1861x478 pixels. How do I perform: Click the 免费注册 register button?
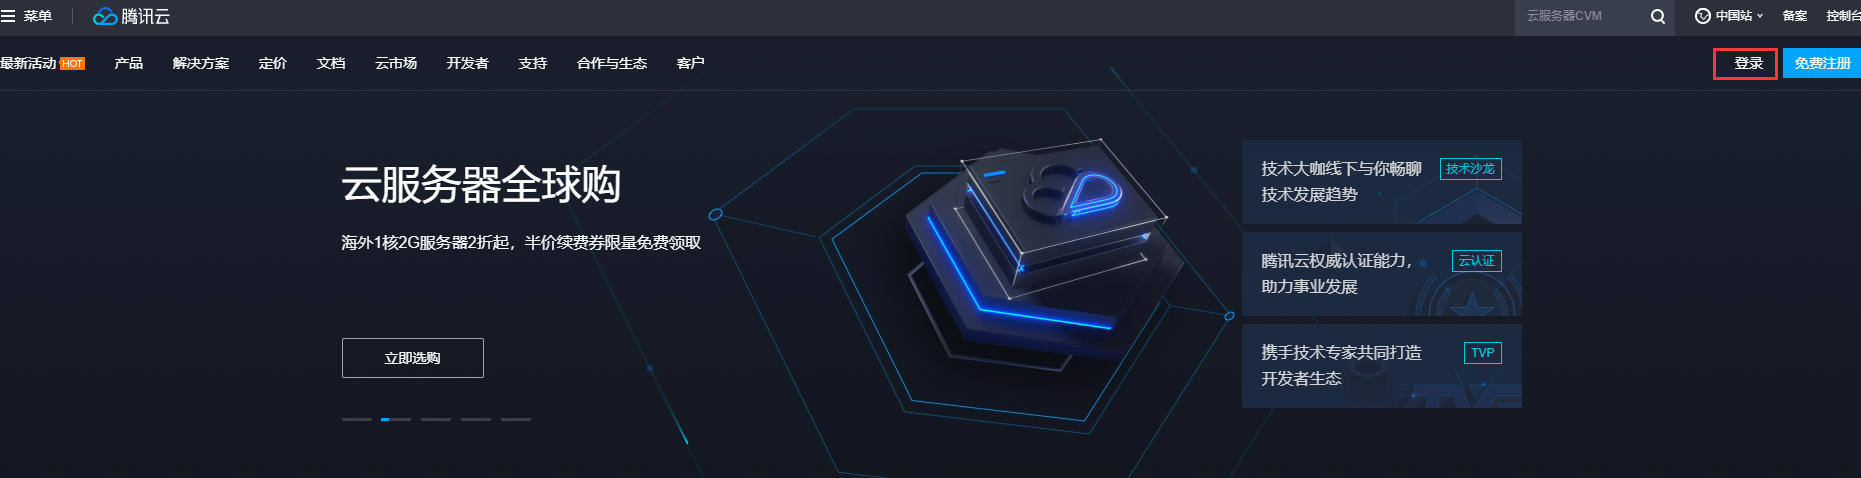tap(1821, 63)
